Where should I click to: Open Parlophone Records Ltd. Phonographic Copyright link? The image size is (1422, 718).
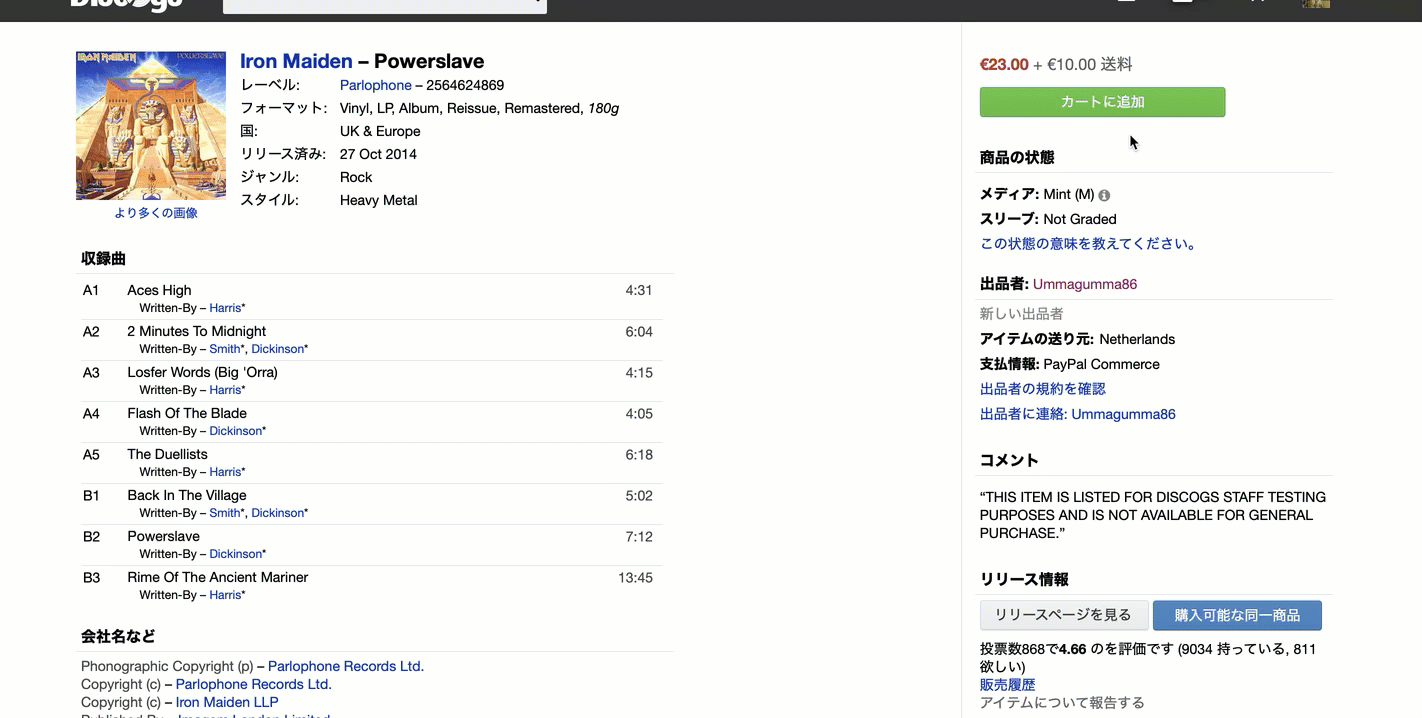(346, 666)
